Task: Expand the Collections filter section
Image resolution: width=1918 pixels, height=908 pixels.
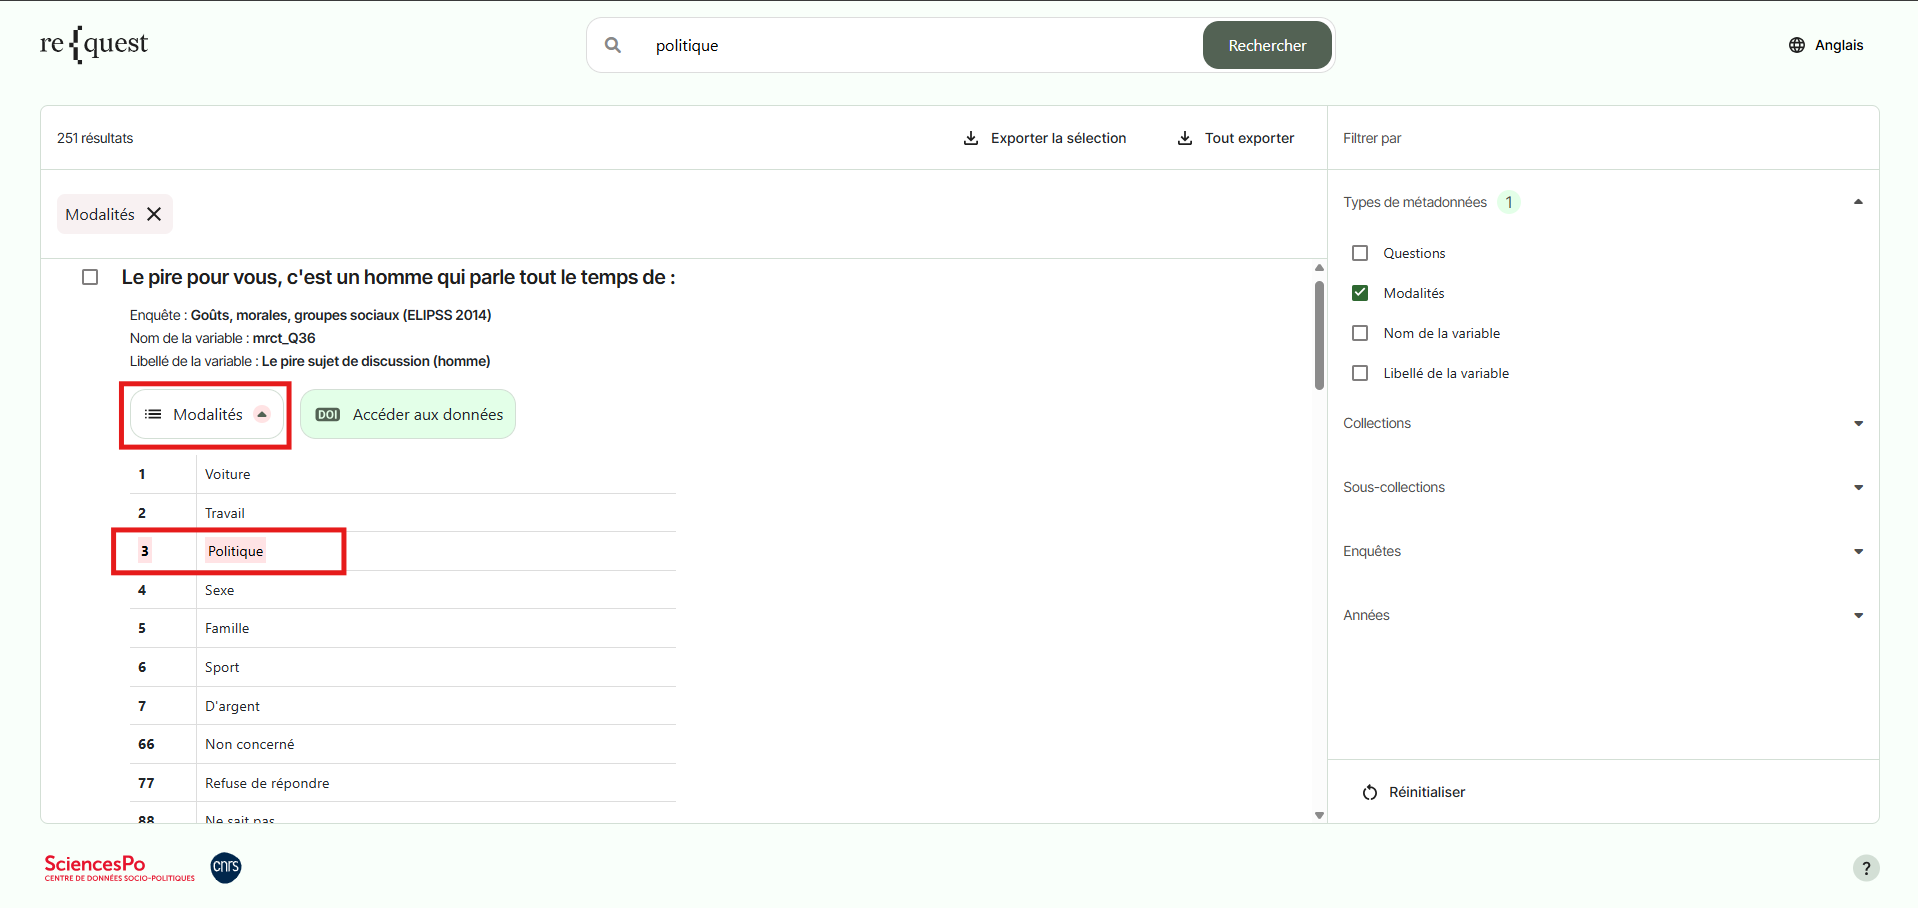Action: 1858,424
